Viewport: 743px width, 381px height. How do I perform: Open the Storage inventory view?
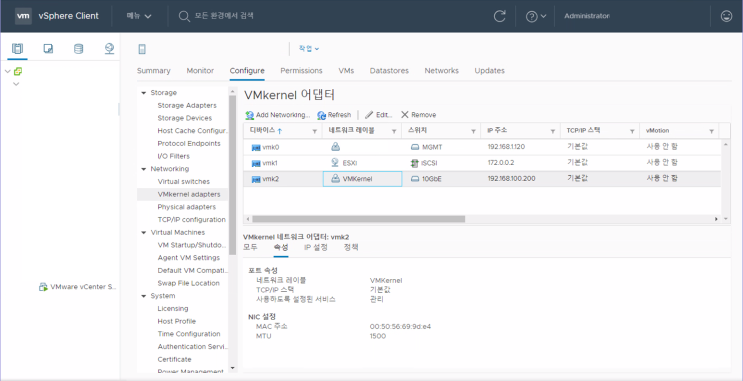pyautogui.click(x=78, y=48)
